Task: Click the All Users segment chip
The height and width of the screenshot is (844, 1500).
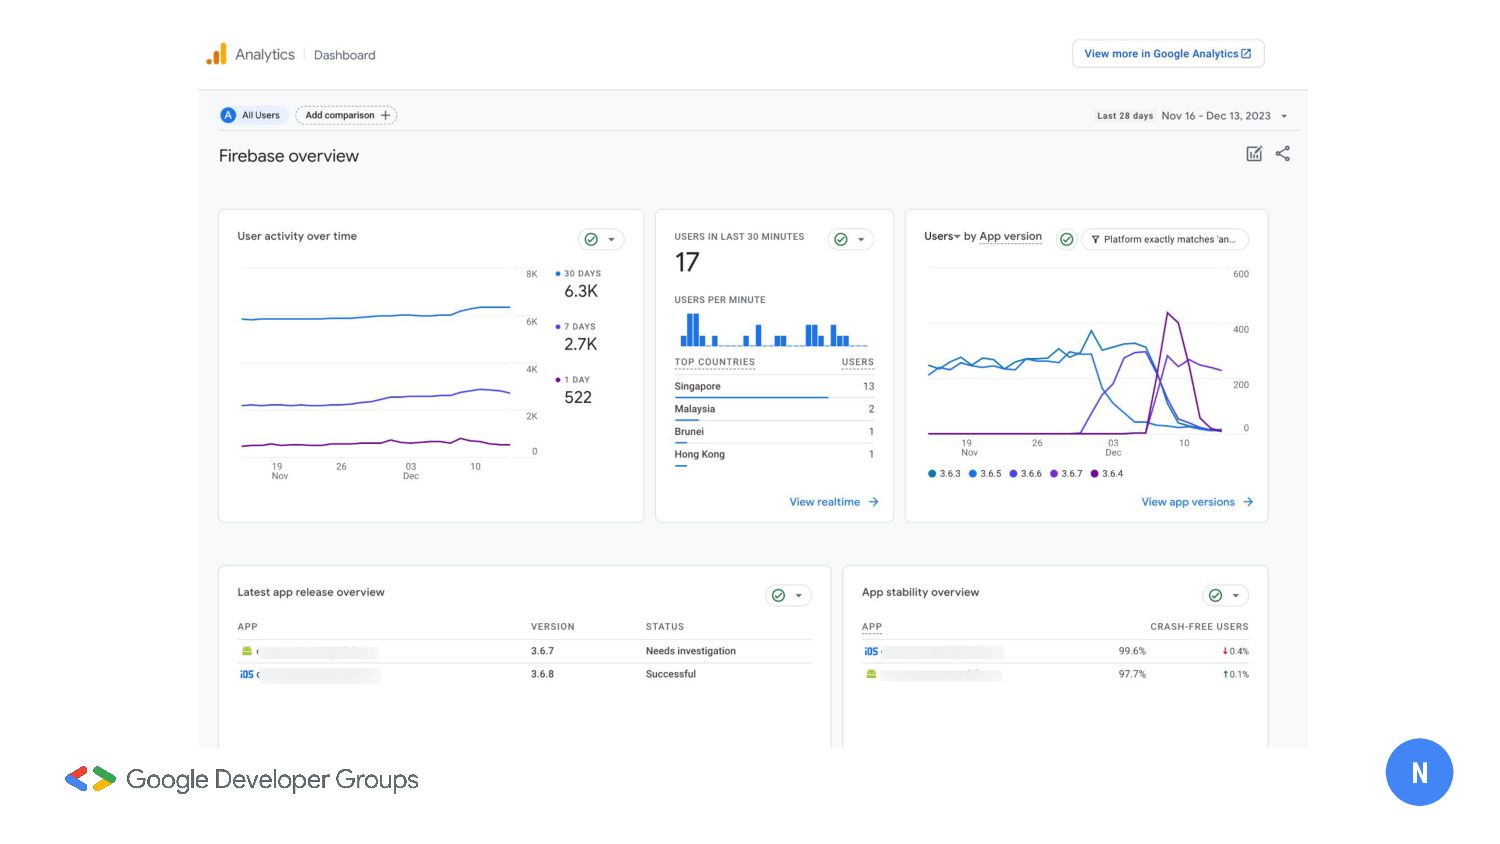Action: click(x=253, y=115)
